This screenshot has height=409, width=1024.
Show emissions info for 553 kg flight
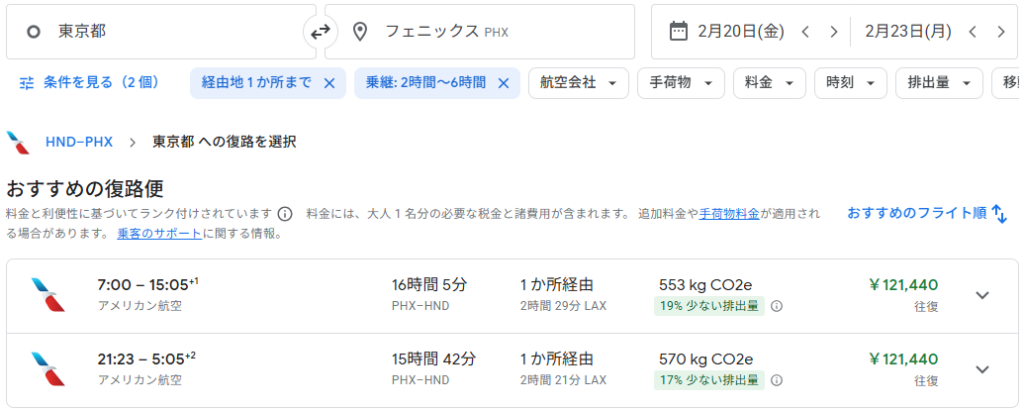(x=776, y=307)
